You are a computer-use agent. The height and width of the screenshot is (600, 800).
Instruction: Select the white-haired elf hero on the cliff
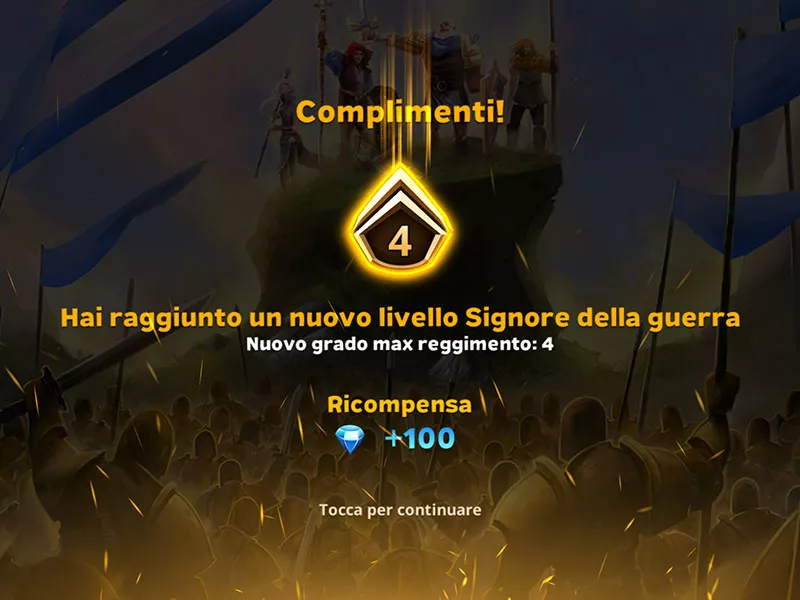[x=283, y=120]
